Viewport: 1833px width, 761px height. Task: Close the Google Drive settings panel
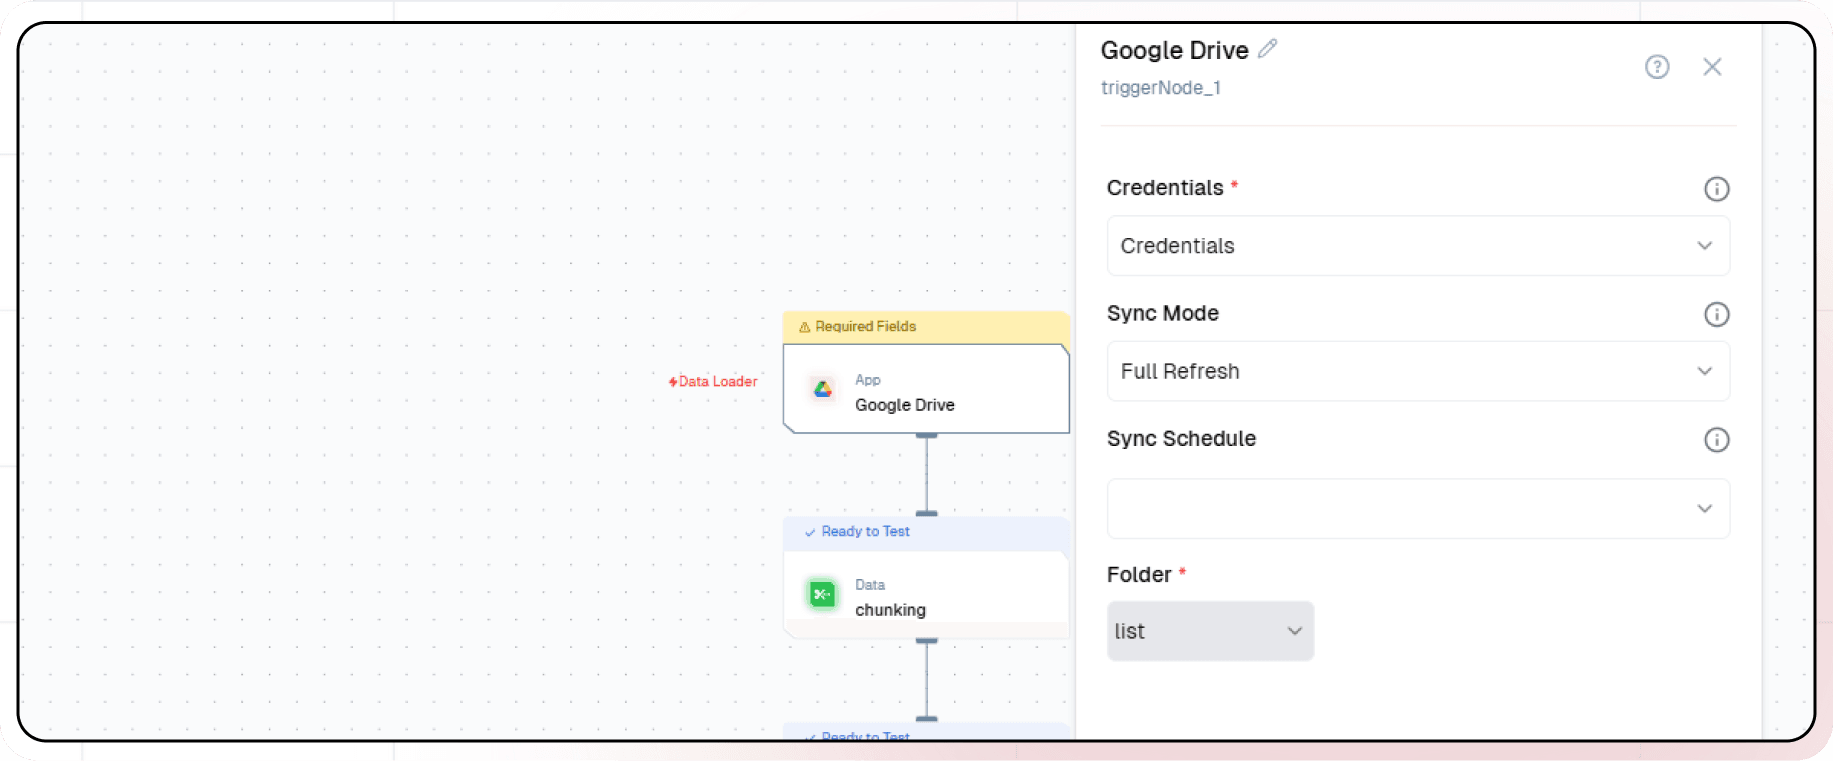pos(1712,67)
